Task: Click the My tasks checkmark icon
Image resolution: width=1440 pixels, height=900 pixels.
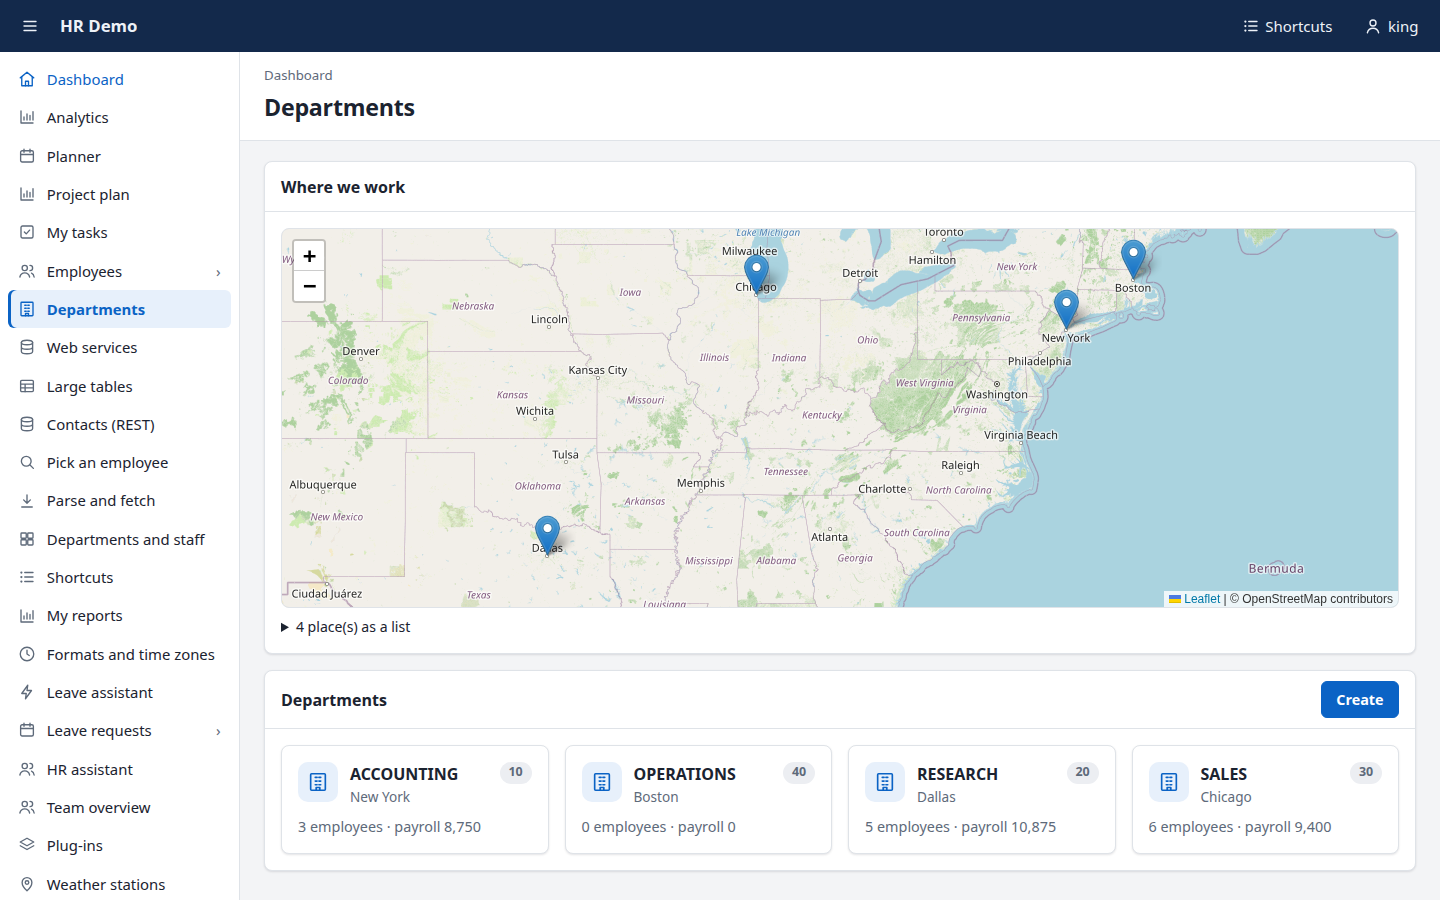Action: [27, 233]
